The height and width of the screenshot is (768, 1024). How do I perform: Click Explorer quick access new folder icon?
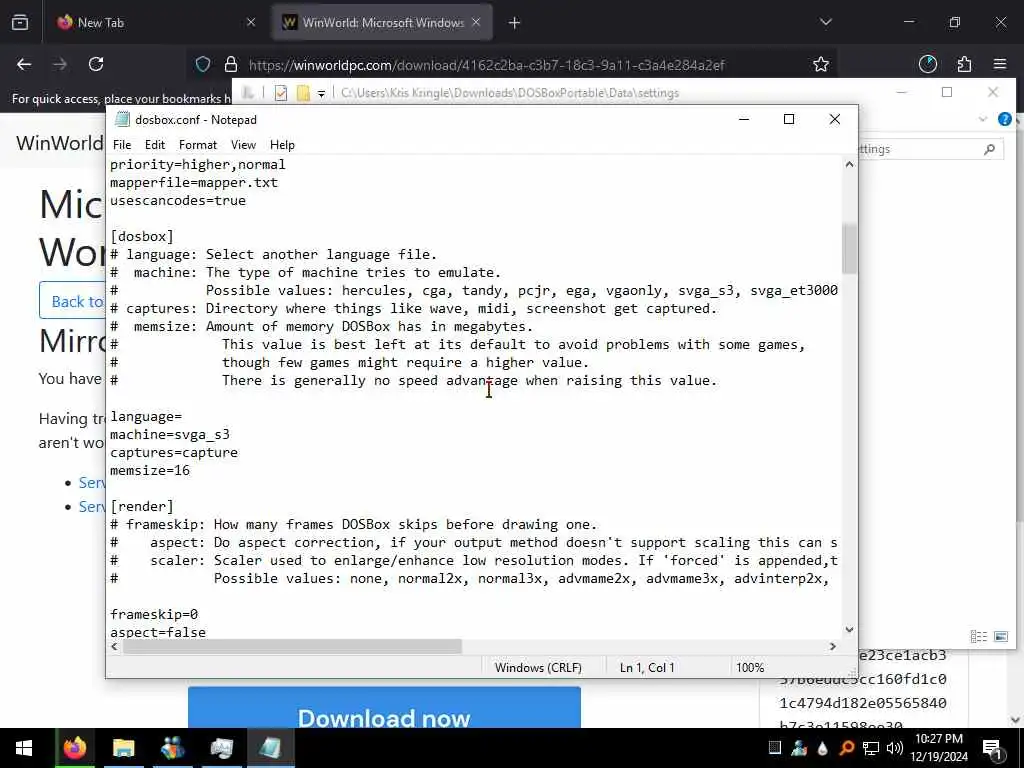click(303, 93)
